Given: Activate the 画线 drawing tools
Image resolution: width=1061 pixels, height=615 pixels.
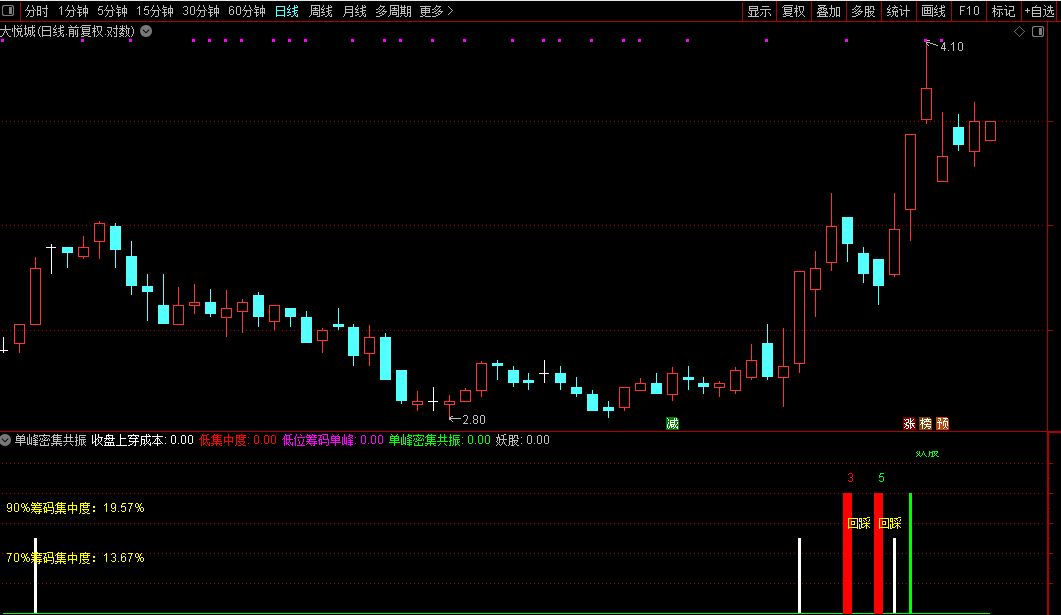Looking at the screenshot, I should coord(934,12).
